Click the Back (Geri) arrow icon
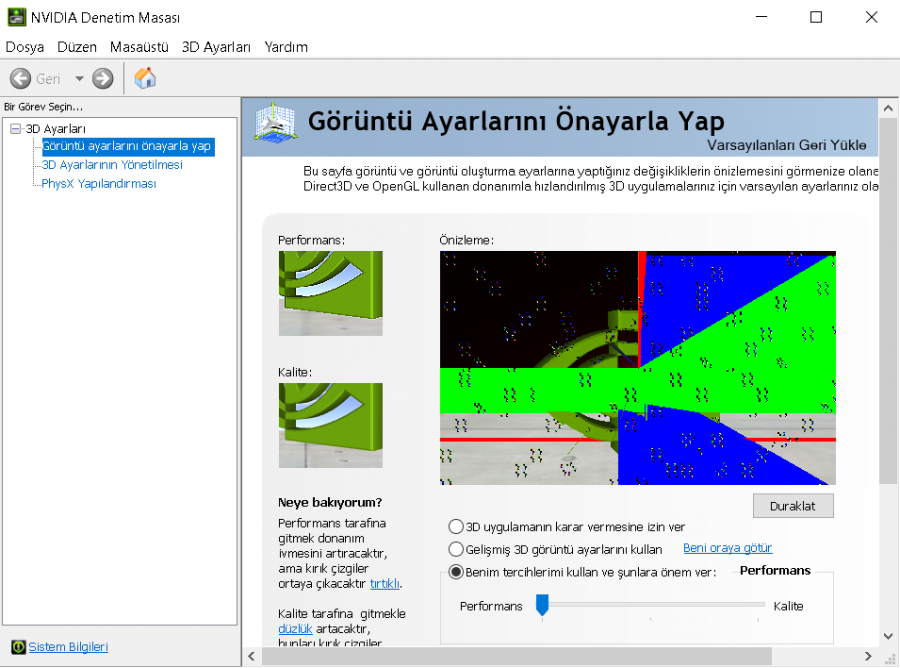Screen dimensions: 900x668 click(20, 79)
